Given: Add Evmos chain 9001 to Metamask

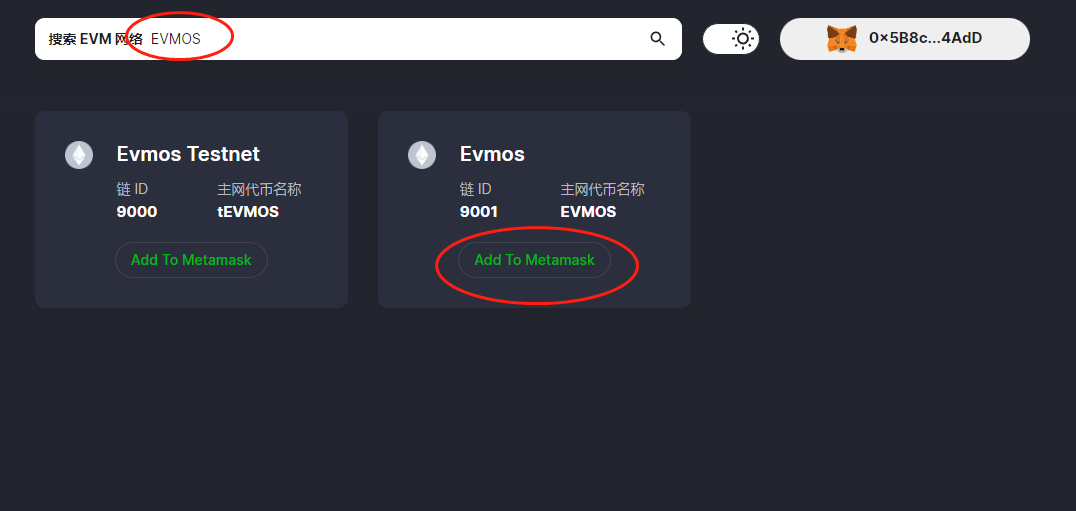Looking at the screenshot, I should [x=534, y=260].
